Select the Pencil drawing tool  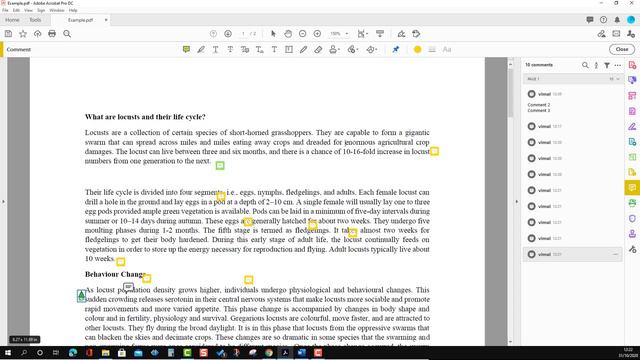pos(303,49)
